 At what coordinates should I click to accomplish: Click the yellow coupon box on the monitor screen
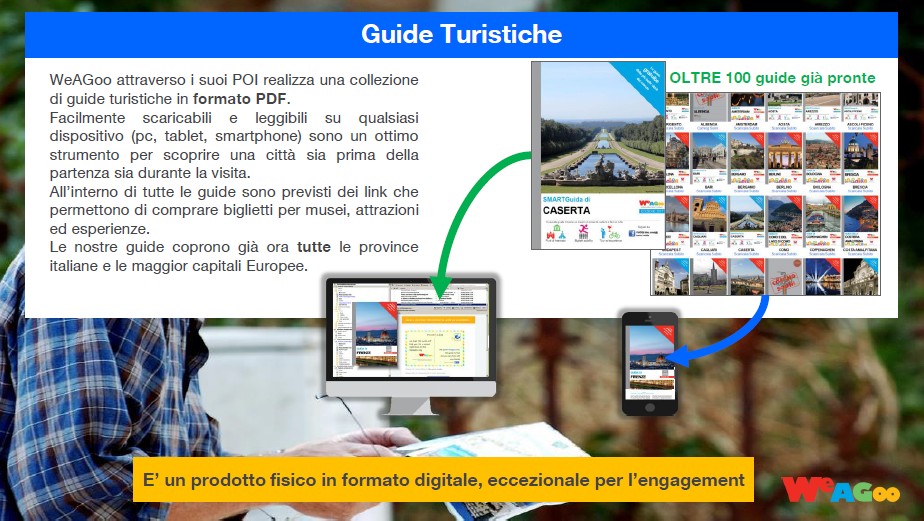tap(434, 347)
